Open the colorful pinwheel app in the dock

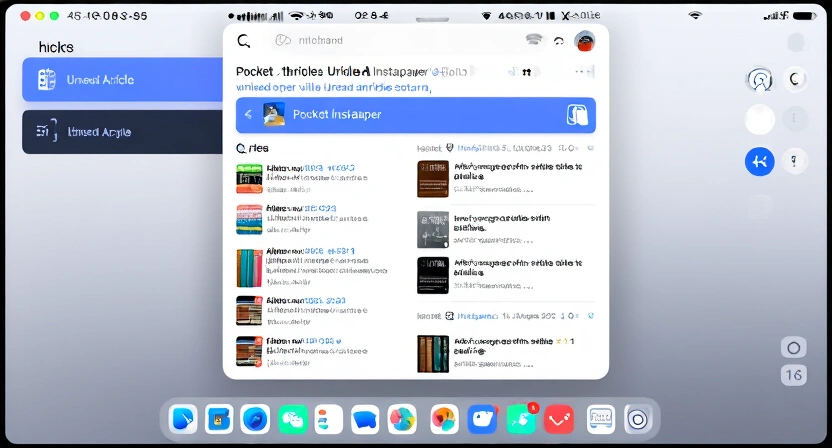tap(402, 419)
